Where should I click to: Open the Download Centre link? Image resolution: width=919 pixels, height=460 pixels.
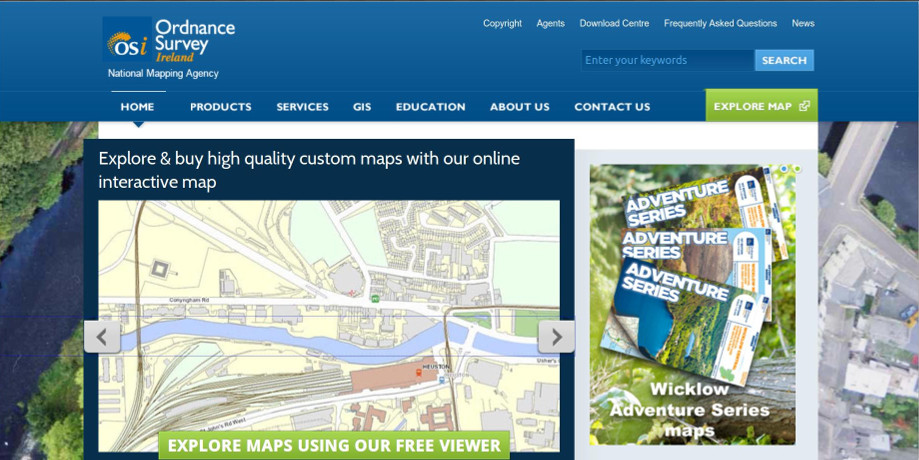[x=614, y=23]
